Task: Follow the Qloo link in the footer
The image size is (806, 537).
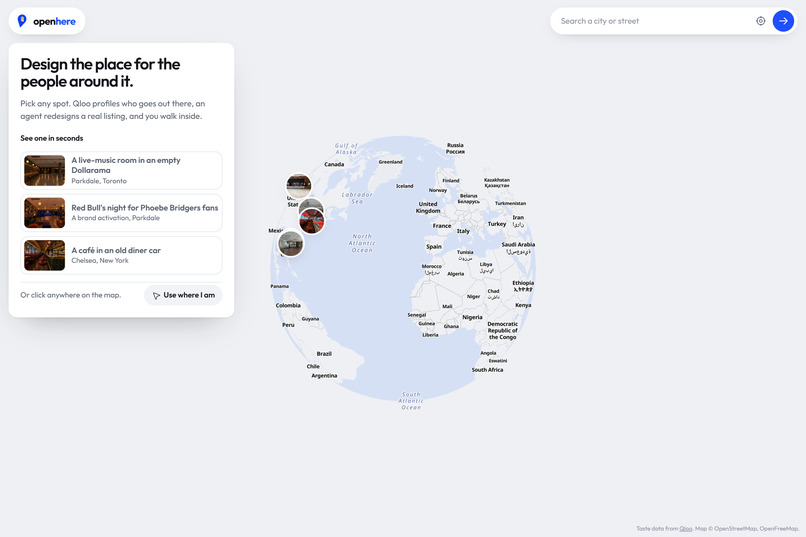Action: point(685,528)
